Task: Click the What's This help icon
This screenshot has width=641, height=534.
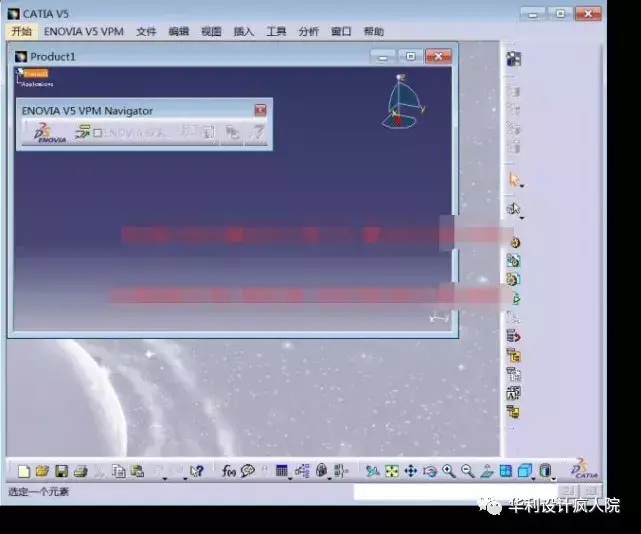Action: [197, 471]
